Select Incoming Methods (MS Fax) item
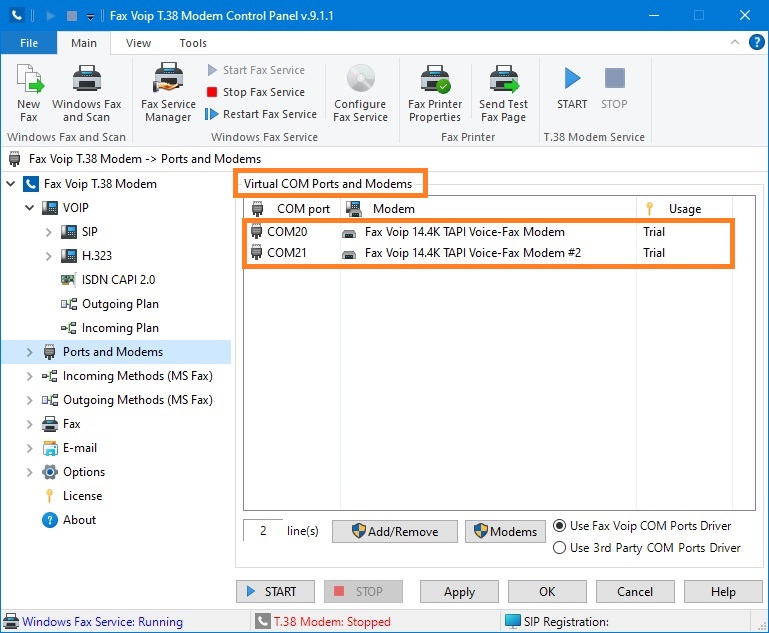The height and width of the screenshot is (633, 769). 127,376
